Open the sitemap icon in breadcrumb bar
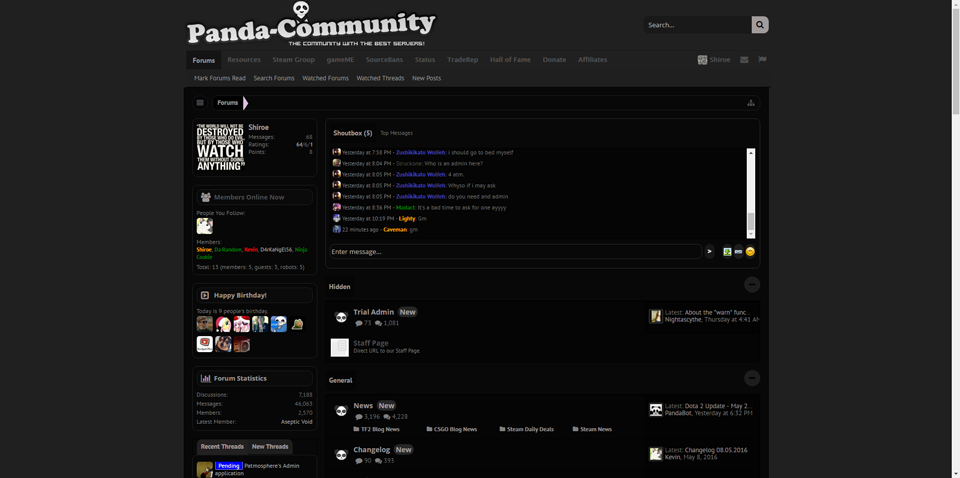Viewport: 960px width, 478px height. pyautogui.click(x=751, y=103)
